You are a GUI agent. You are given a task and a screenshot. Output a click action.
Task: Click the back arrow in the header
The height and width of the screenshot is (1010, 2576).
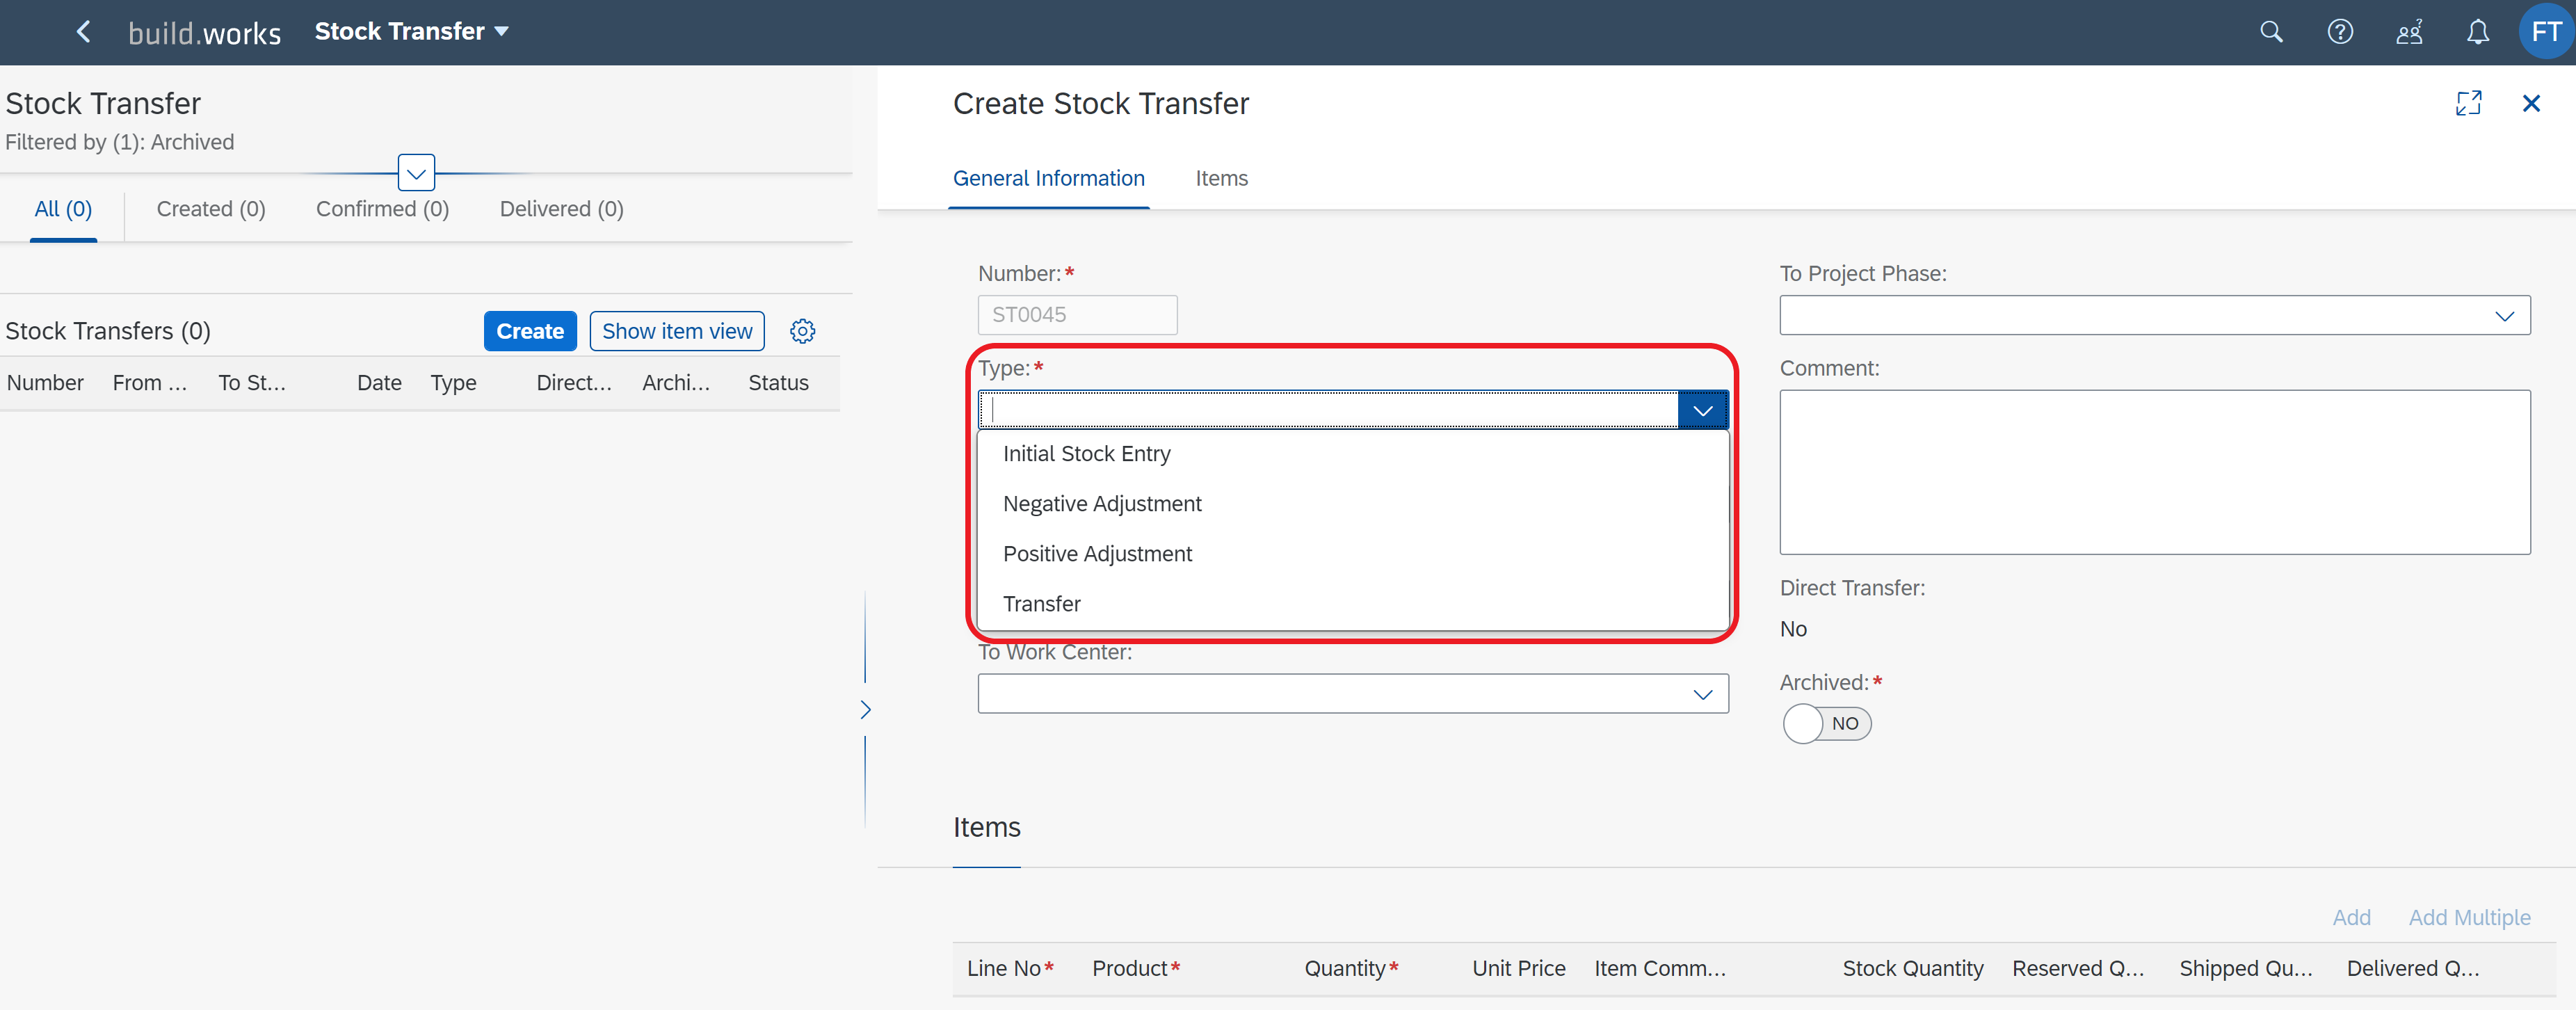pos(83,32)
